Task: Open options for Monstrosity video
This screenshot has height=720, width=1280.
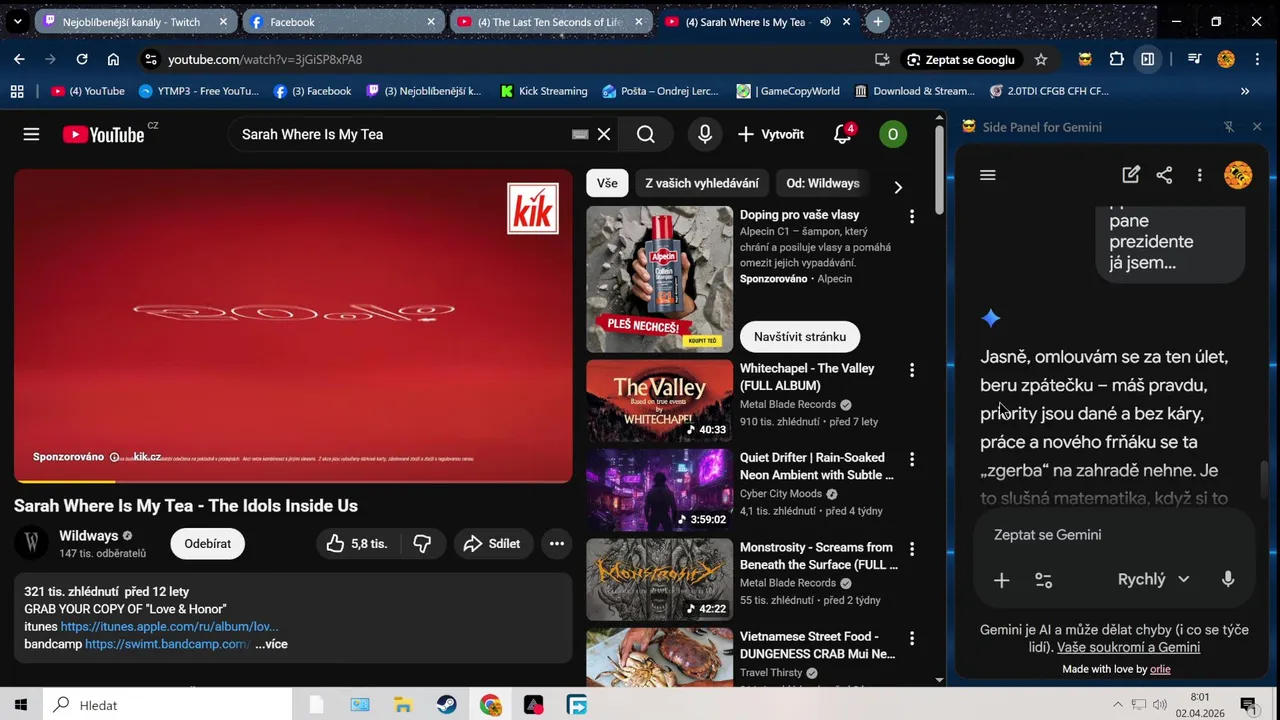Action: click(911, 549)
